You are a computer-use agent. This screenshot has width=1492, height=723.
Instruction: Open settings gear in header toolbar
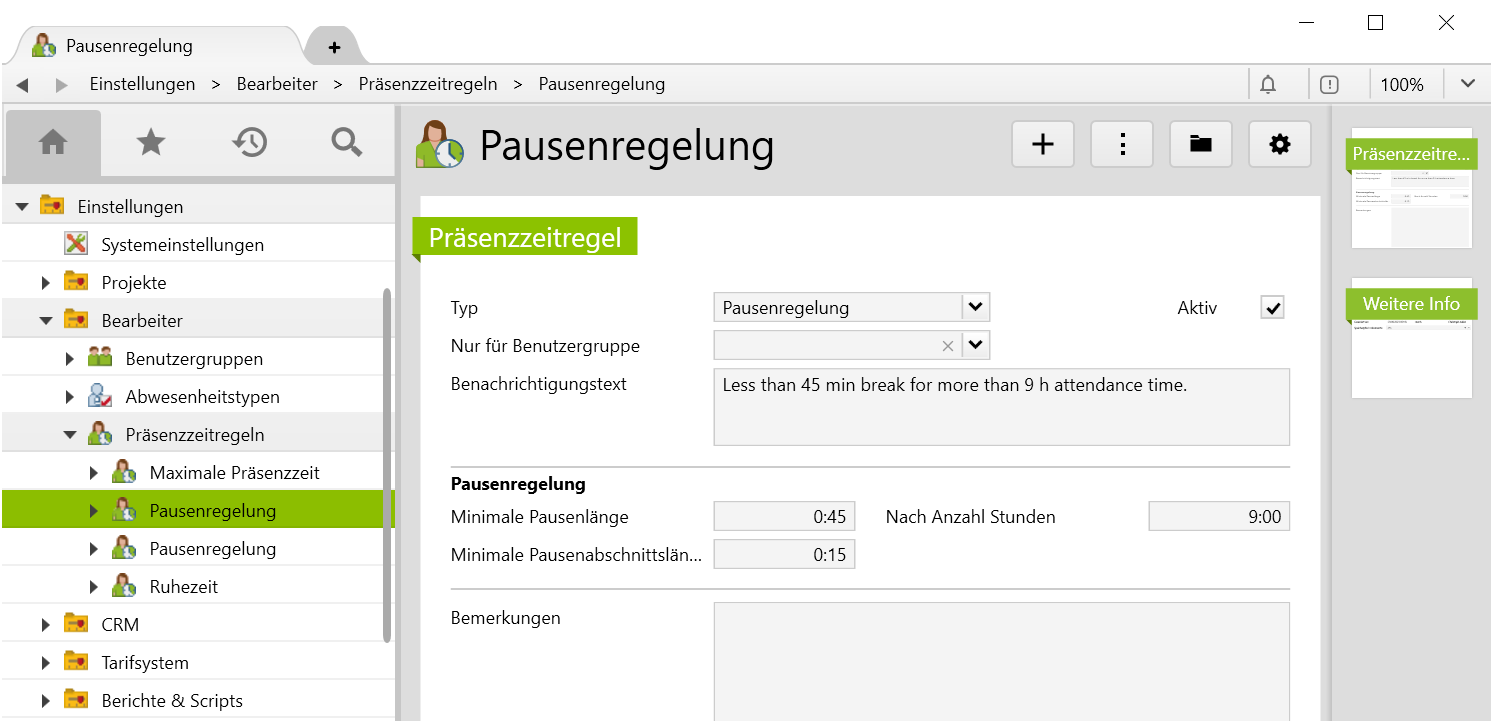[x=1279, y=144]
